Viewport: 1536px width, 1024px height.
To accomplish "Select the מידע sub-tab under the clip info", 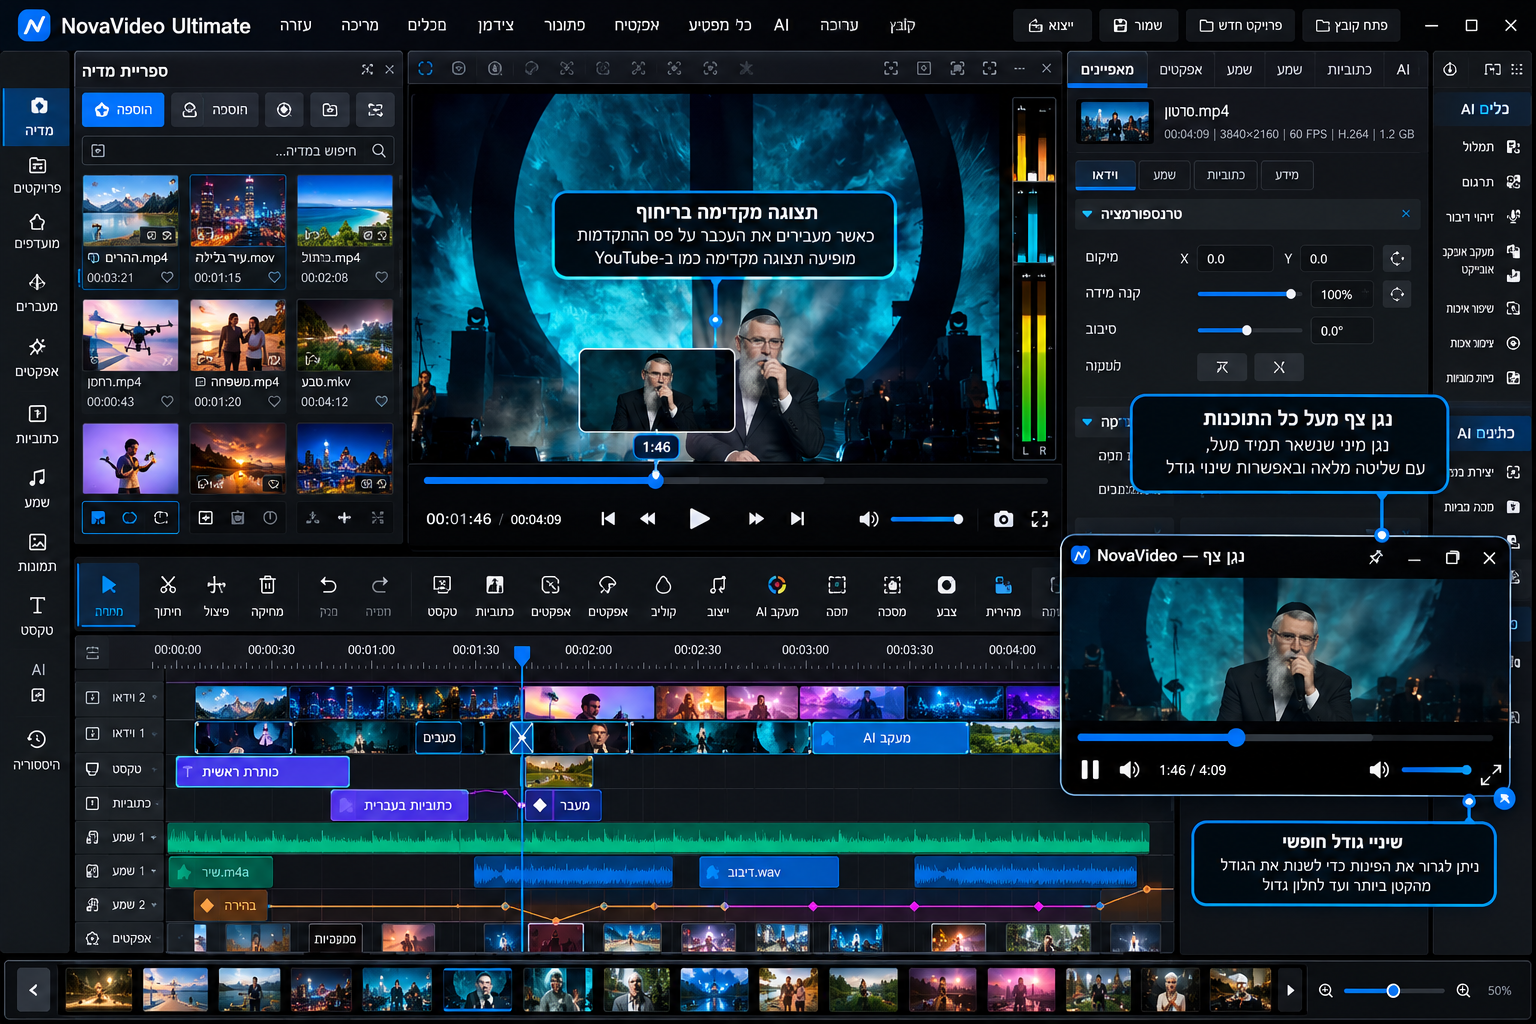I will [x=1287, y=175].
